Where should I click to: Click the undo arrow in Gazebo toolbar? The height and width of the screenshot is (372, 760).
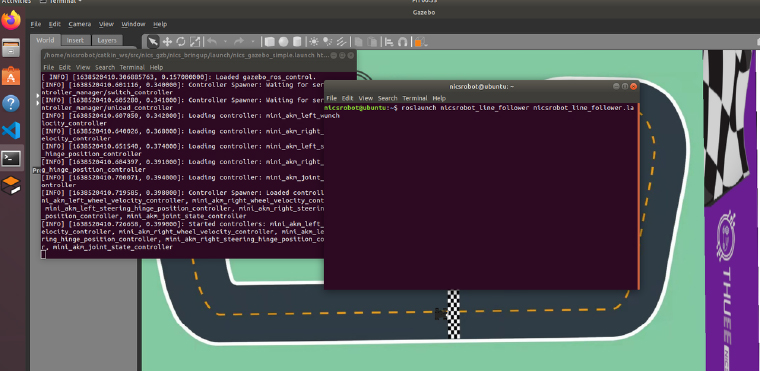pyautogui.click(x=212, y=42)
